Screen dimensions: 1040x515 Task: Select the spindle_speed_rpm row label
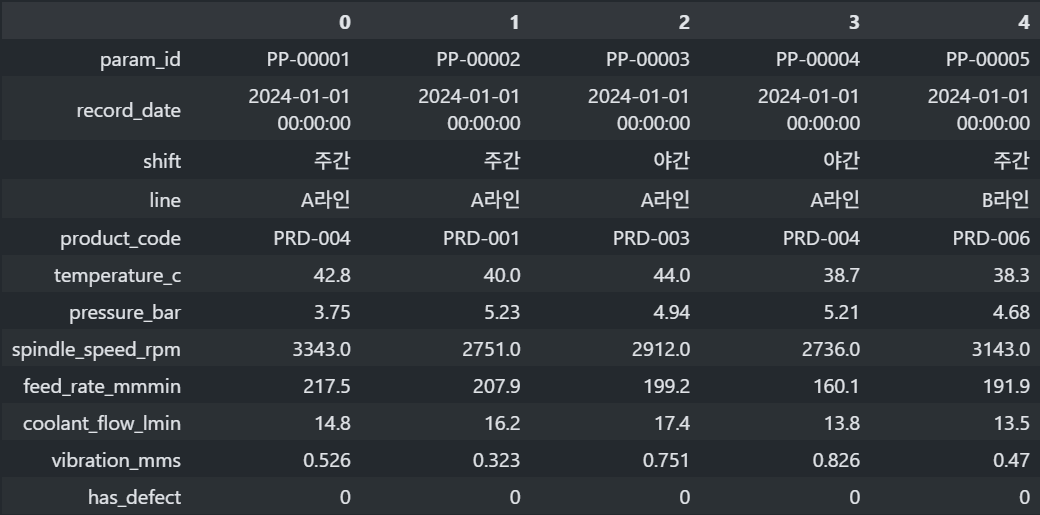point(96,349)
